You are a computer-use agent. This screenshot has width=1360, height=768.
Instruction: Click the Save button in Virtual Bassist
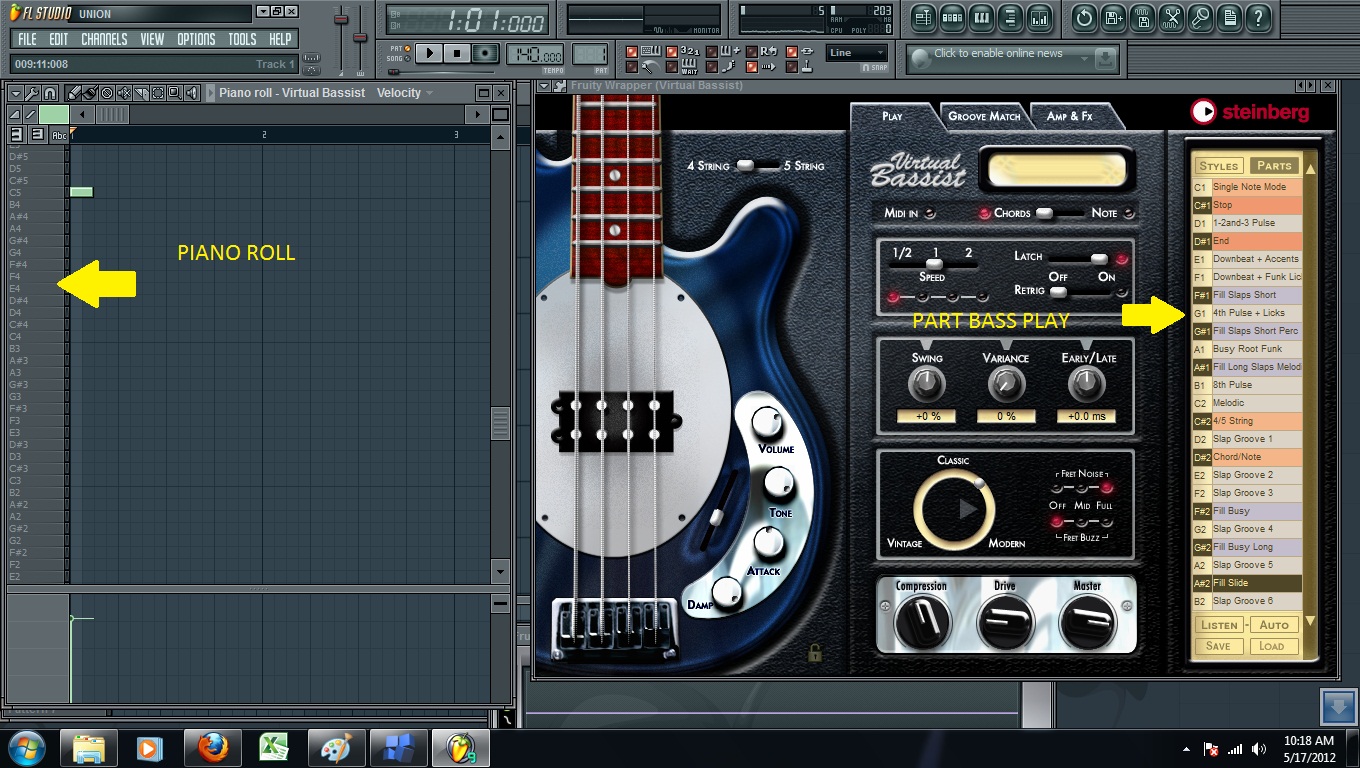pos(1218,646)
